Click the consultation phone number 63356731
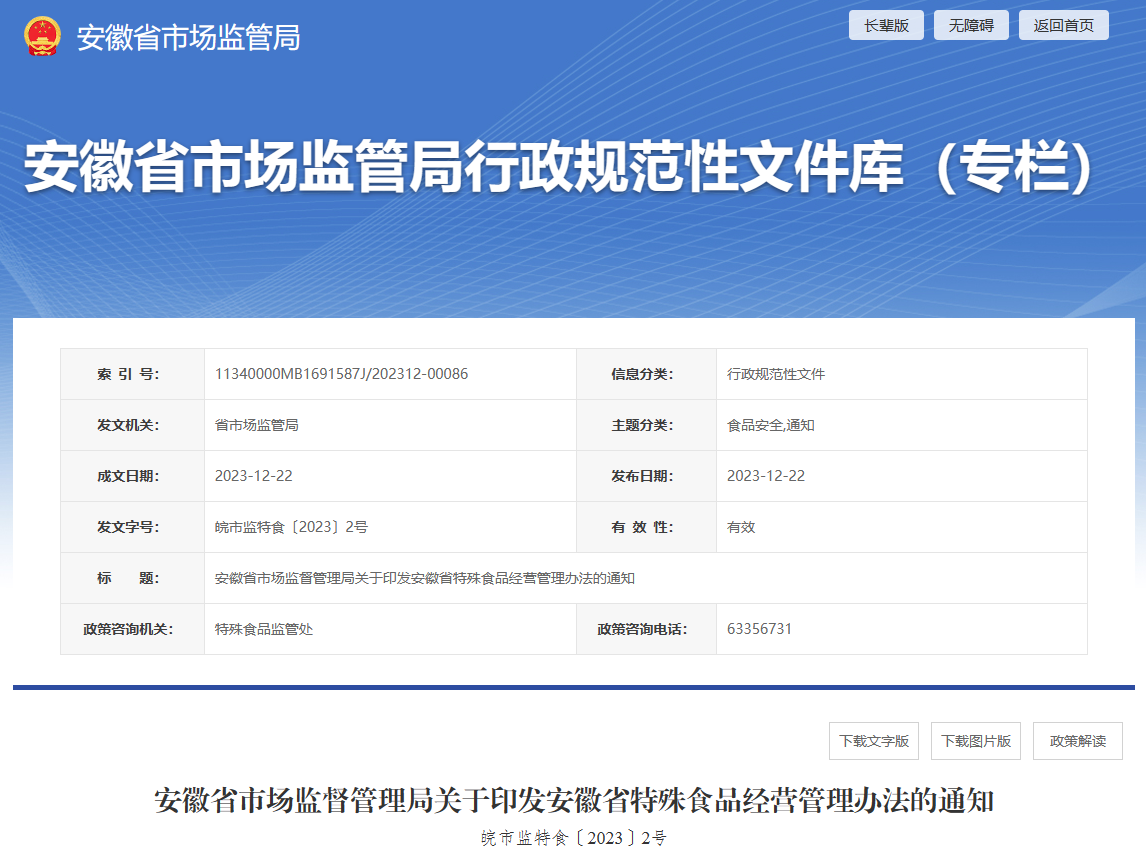The width and height of the screenshot is (1146, 867). 759,629
